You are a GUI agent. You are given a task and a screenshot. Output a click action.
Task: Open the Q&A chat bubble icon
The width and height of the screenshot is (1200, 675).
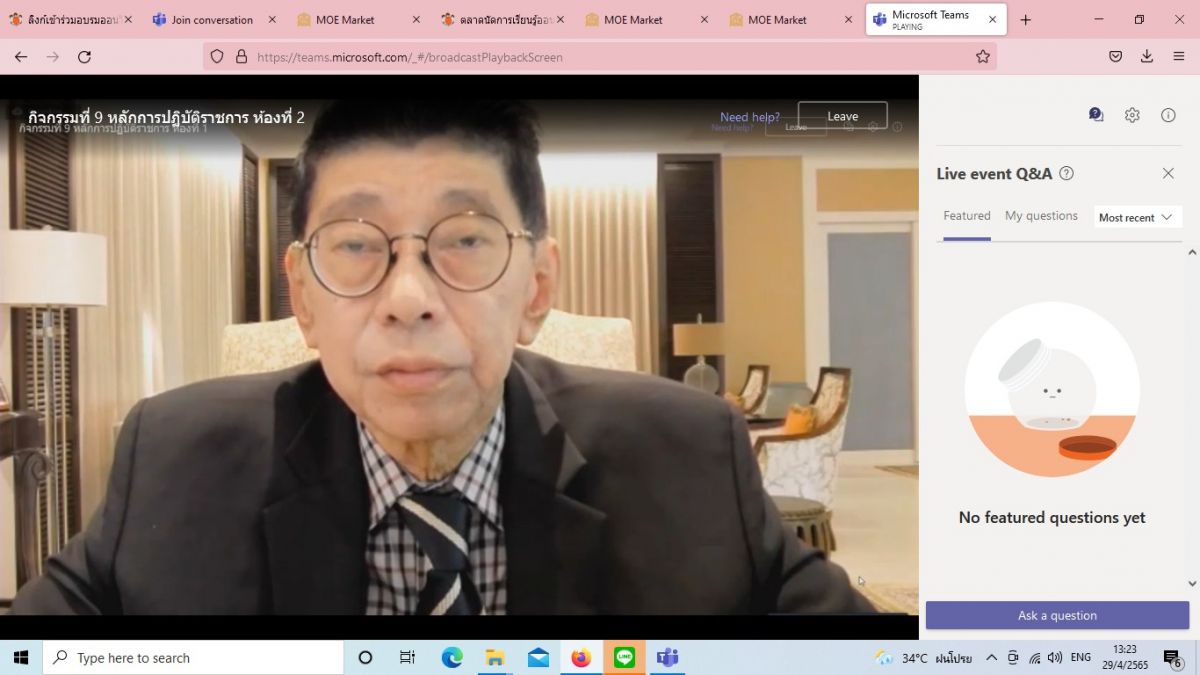[x=1096, y=115]
